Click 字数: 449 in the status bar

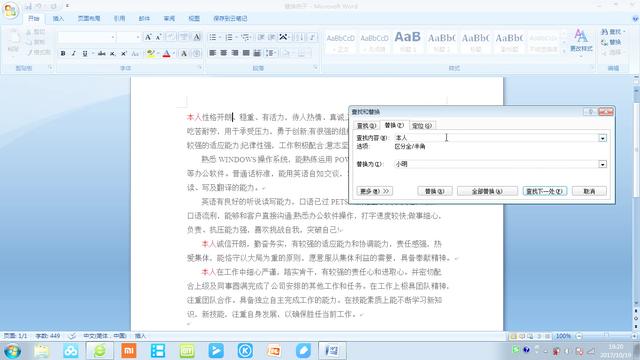click(48, 336)
